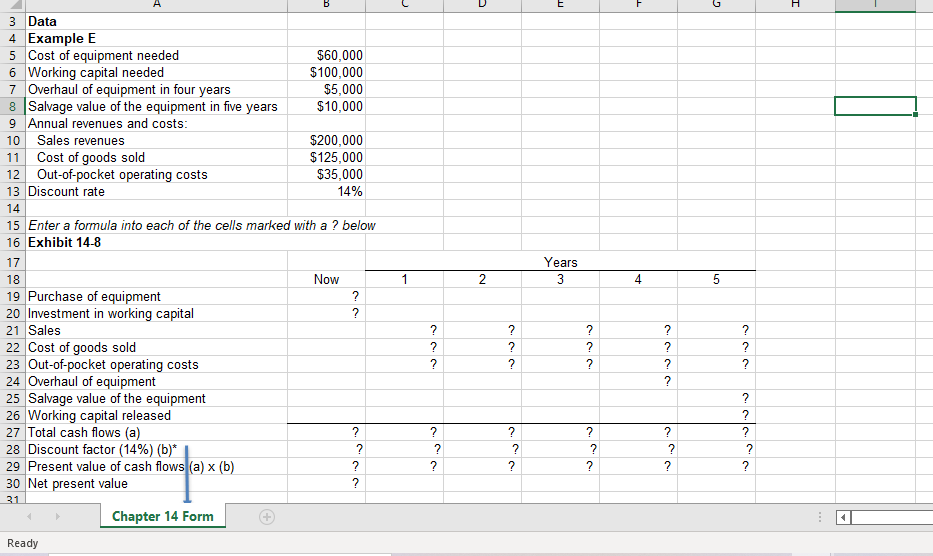Click the Year 1 heading cell

[405, 279]
